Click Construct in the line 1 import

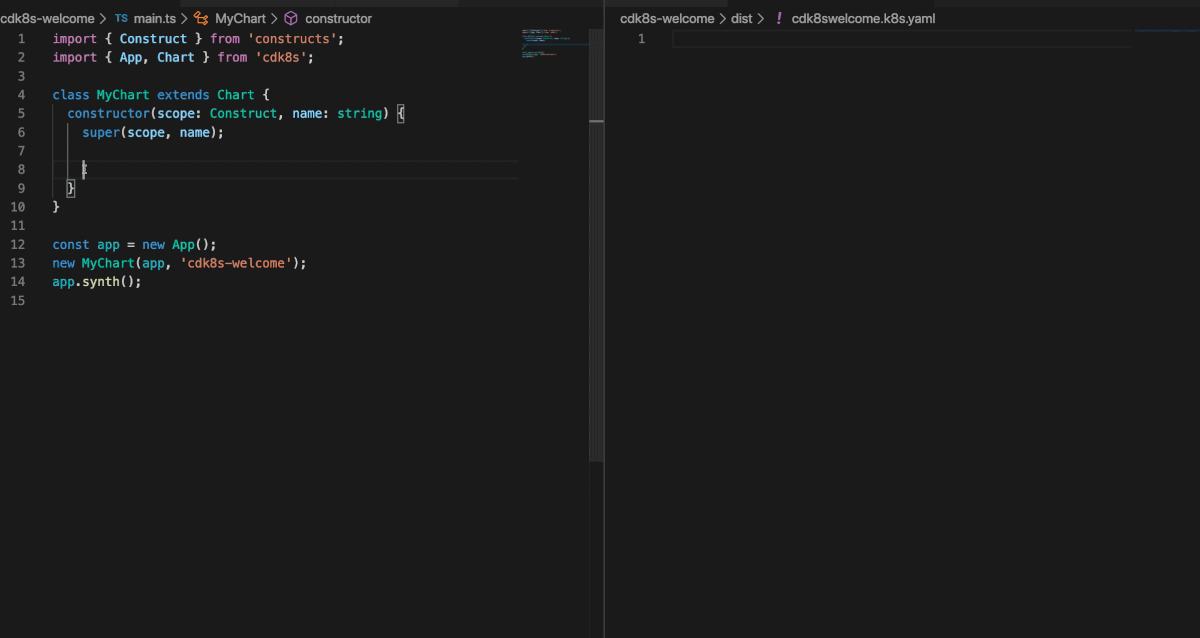153,38
